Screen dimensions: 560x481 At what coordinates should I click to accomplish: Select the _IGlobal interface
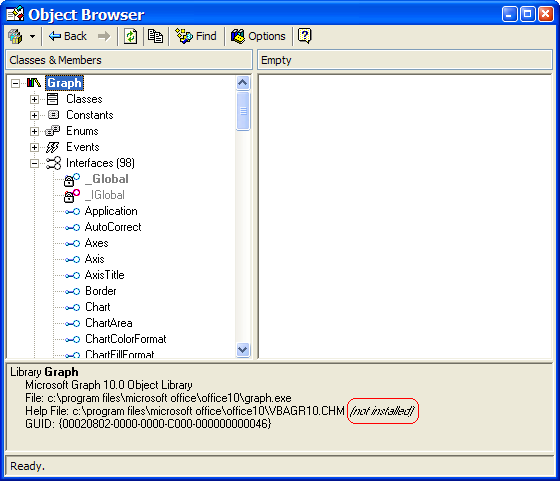coord(105,195)
